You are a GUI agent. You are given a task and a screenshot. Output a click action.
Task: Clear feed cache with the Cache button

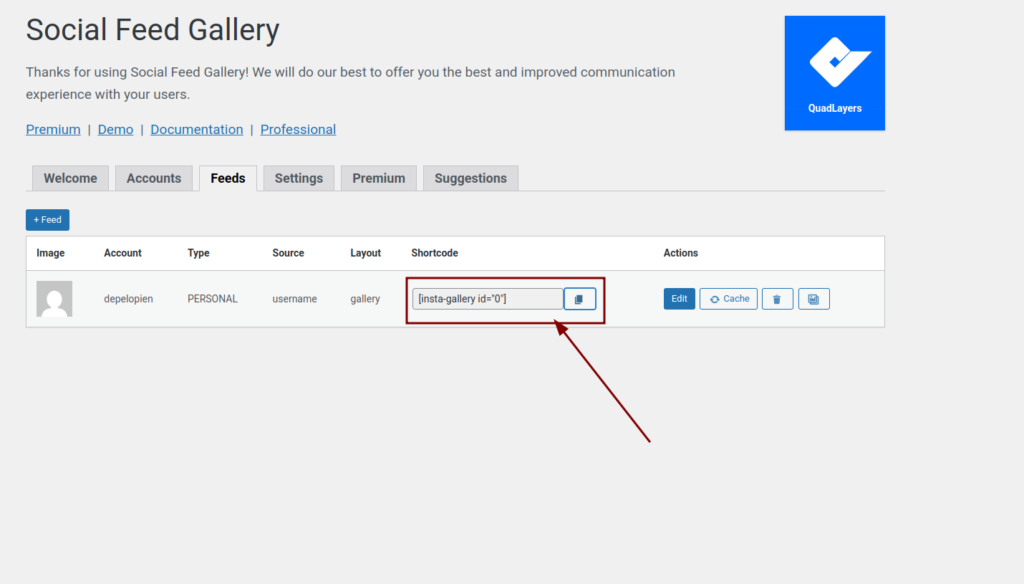(x=728, y=299)
